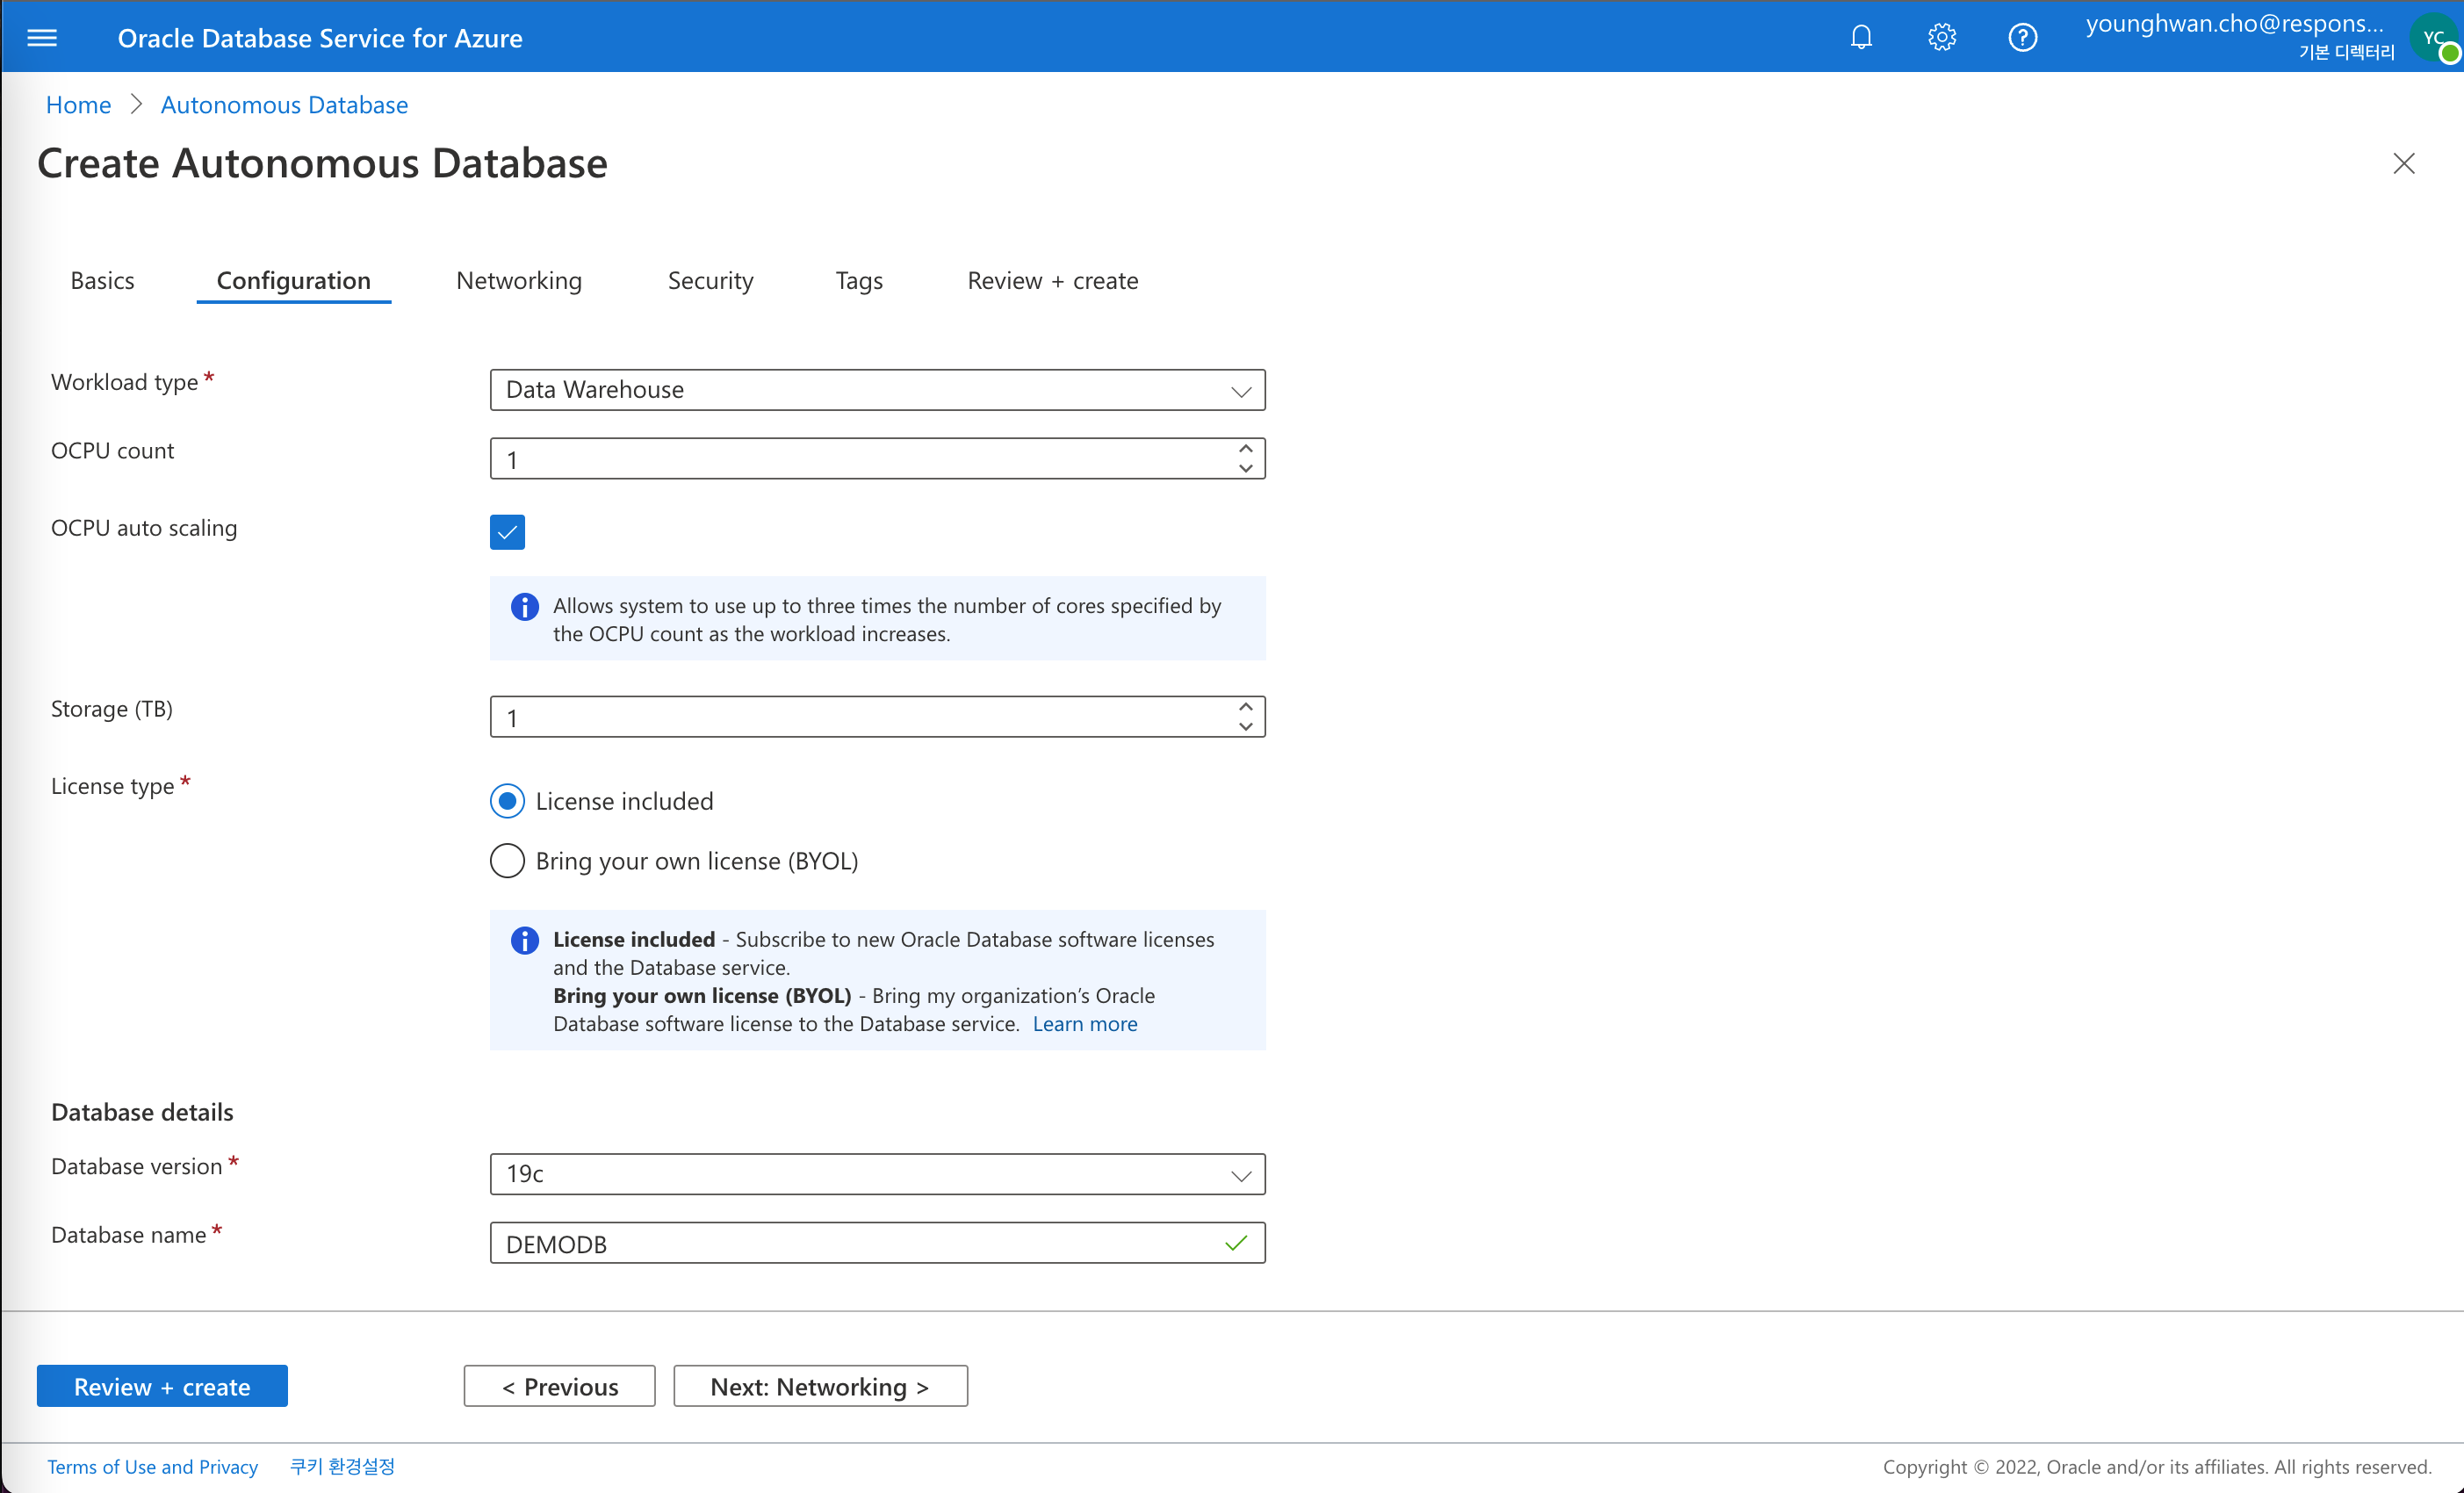Open the Review + create tab
Image resolution: width=2464 pixels, height=1493 pixels.
1052,281
